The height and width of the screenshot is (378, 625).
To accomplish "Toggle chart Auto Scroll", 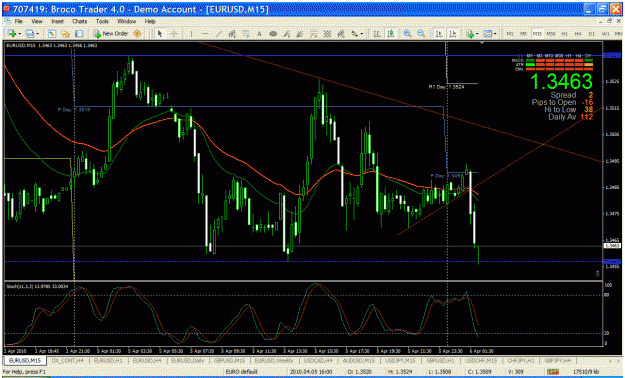I will [x=439, y=34].
